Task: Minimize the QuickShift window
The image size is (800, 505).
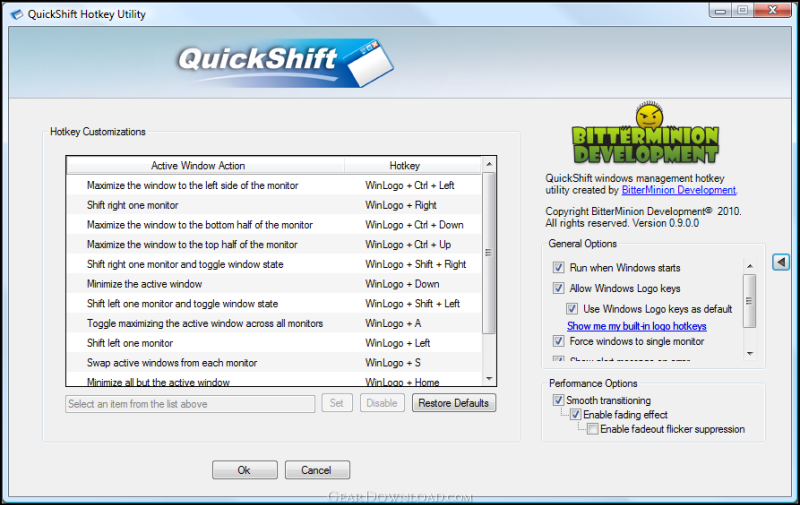Action: [720, 11]
